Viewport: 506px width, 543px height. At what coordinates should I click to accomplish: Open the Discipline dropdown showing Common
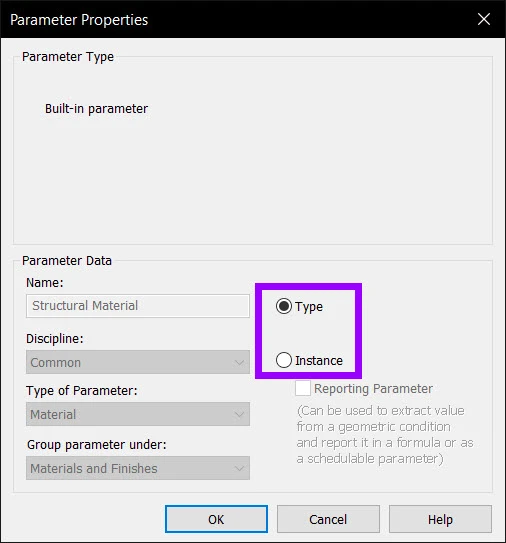[138, 362]
